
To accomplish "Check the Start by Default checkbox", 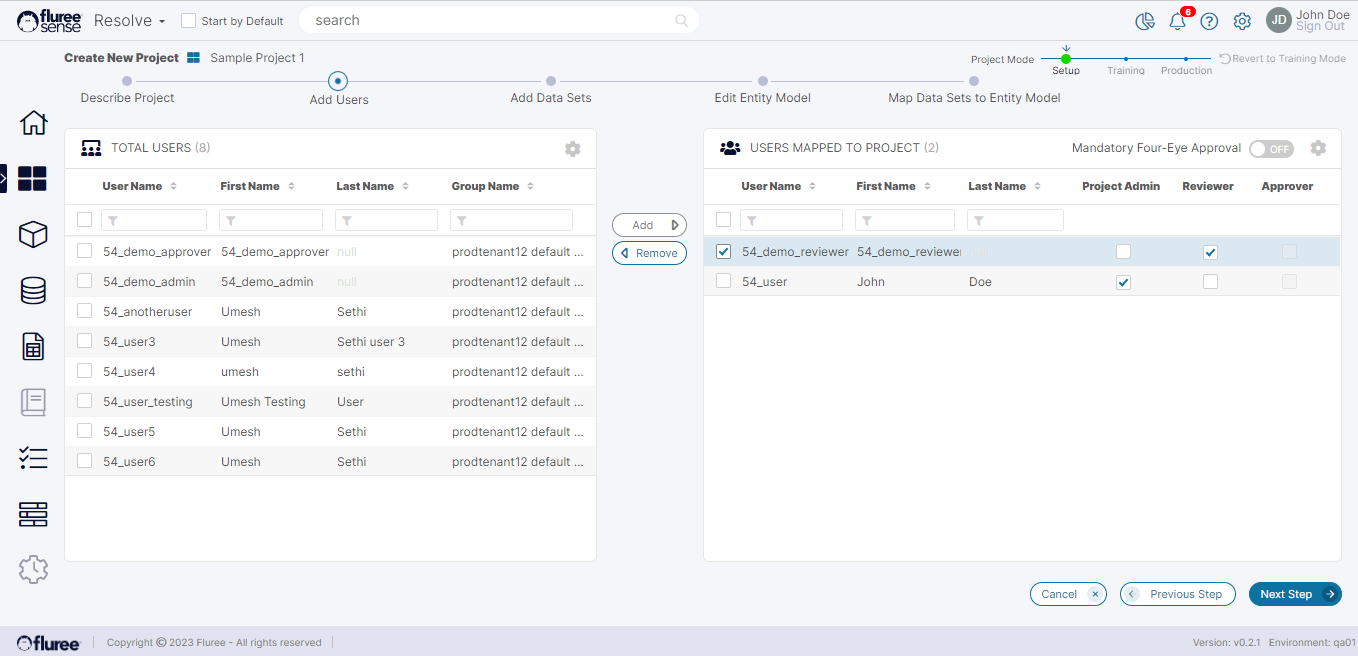I will 188,21.
